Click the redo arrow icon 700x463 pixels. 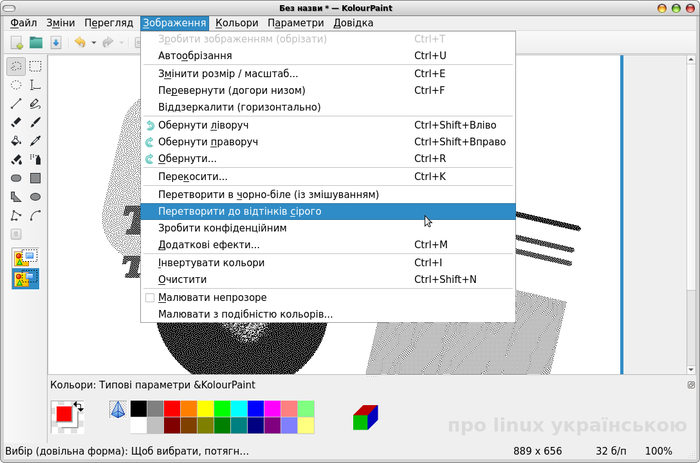coord(108,43)
